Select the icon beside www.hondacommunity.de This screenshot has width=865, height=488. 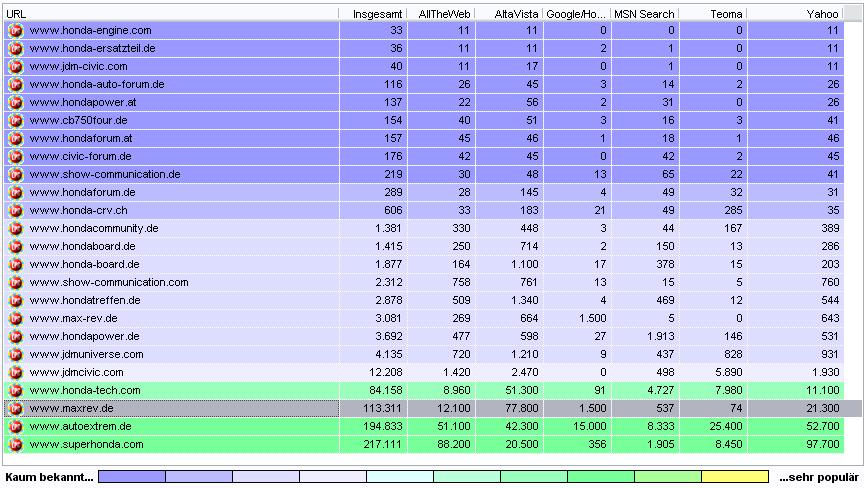pyautogui.click(x=15, y=229)
